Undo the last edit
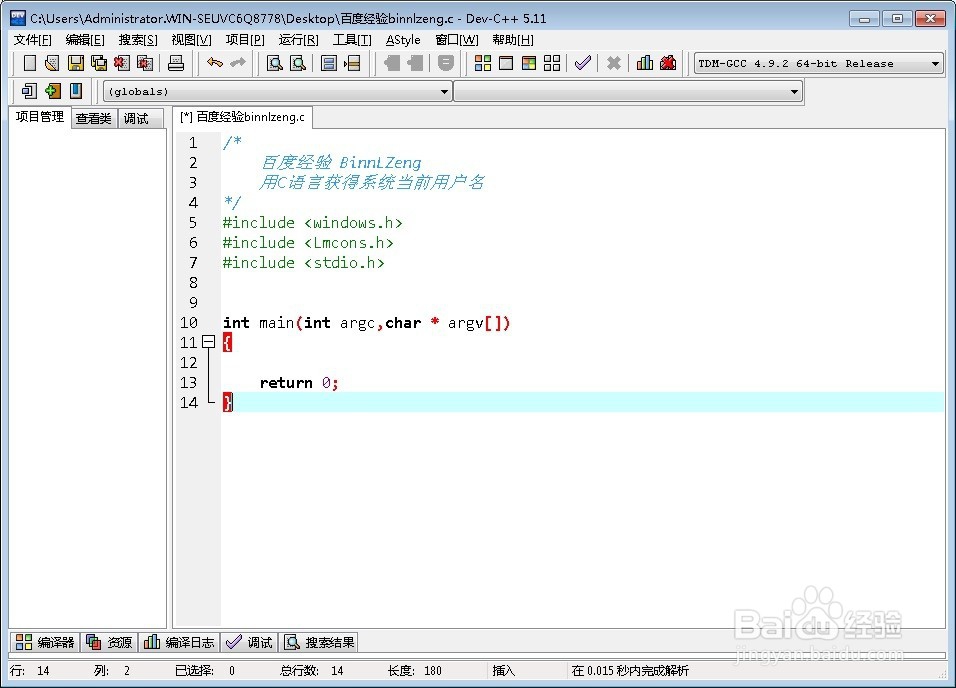The width and height of the screenshot is (956, 688). coord(215,63)
